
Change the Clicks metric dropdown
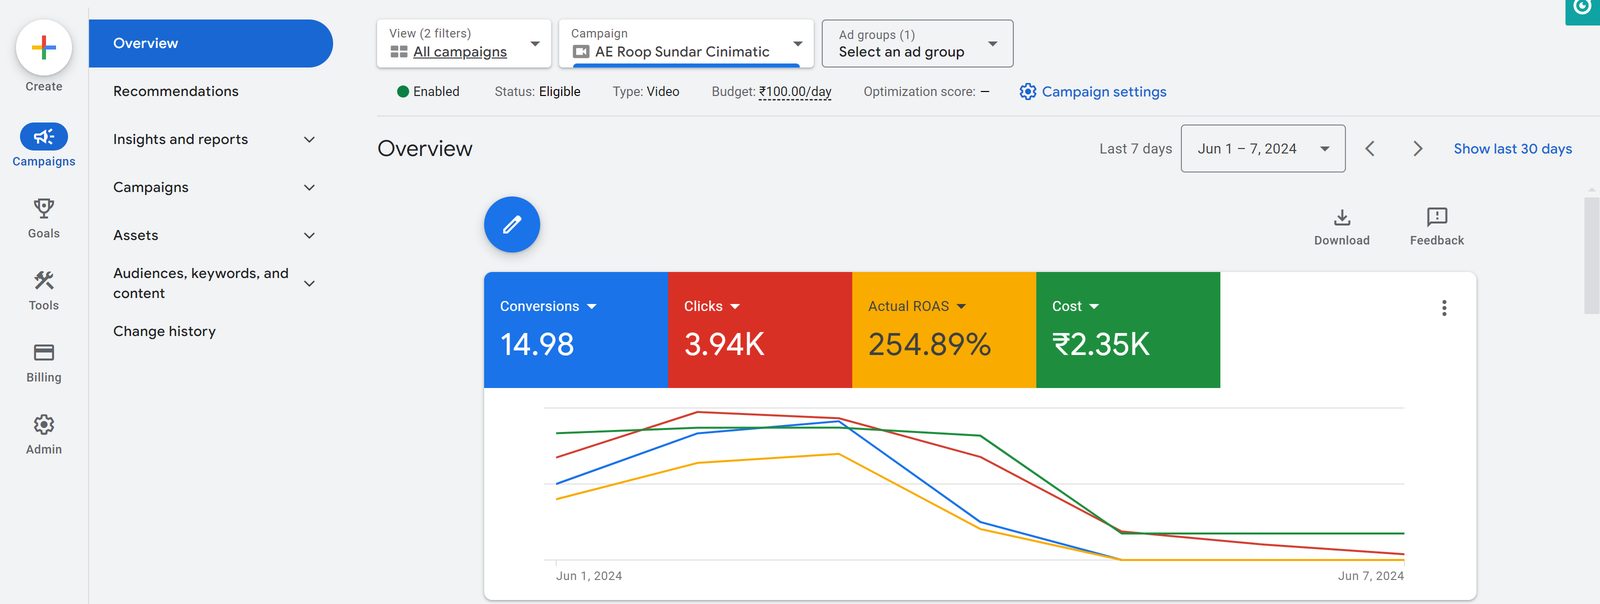pos(712,306)
